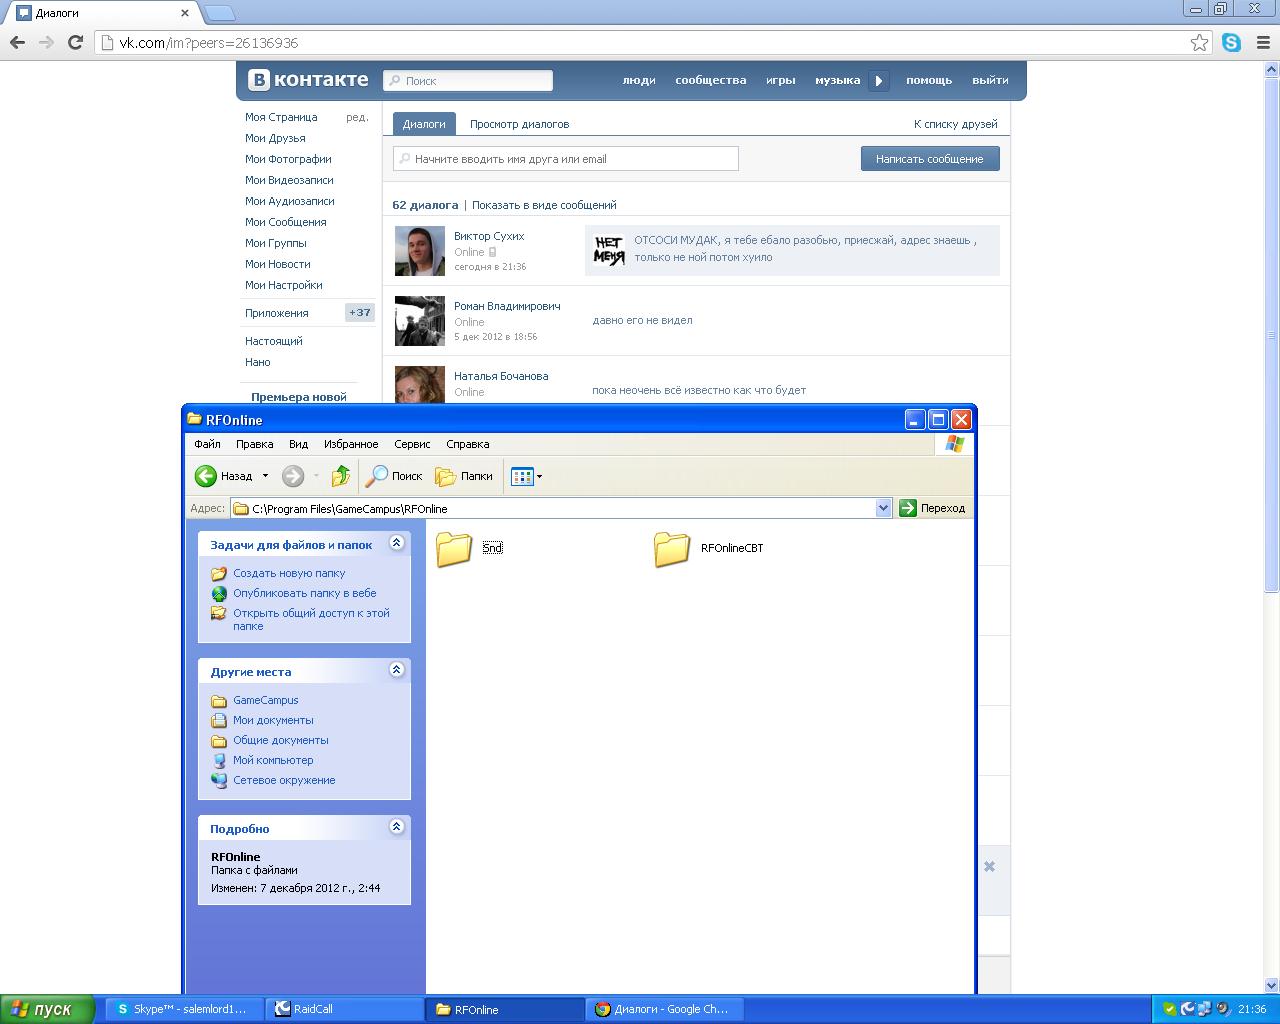Open Правка menu in Explorer
This screenshot has height=1024, width=1280.
pos(254,444)
